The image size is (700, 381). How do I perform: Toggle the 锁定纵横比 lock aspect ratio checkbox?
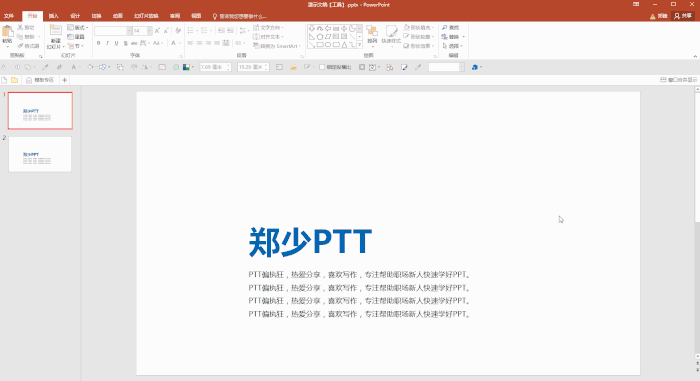[x=322, y=67]
